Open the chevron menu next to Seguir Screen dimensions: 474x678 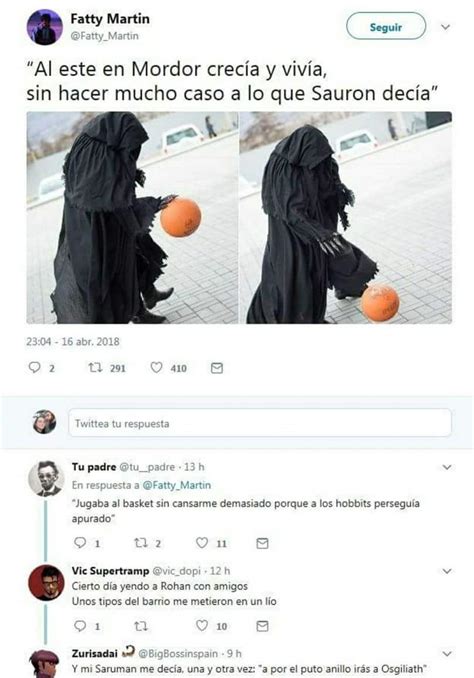point(445,27)
